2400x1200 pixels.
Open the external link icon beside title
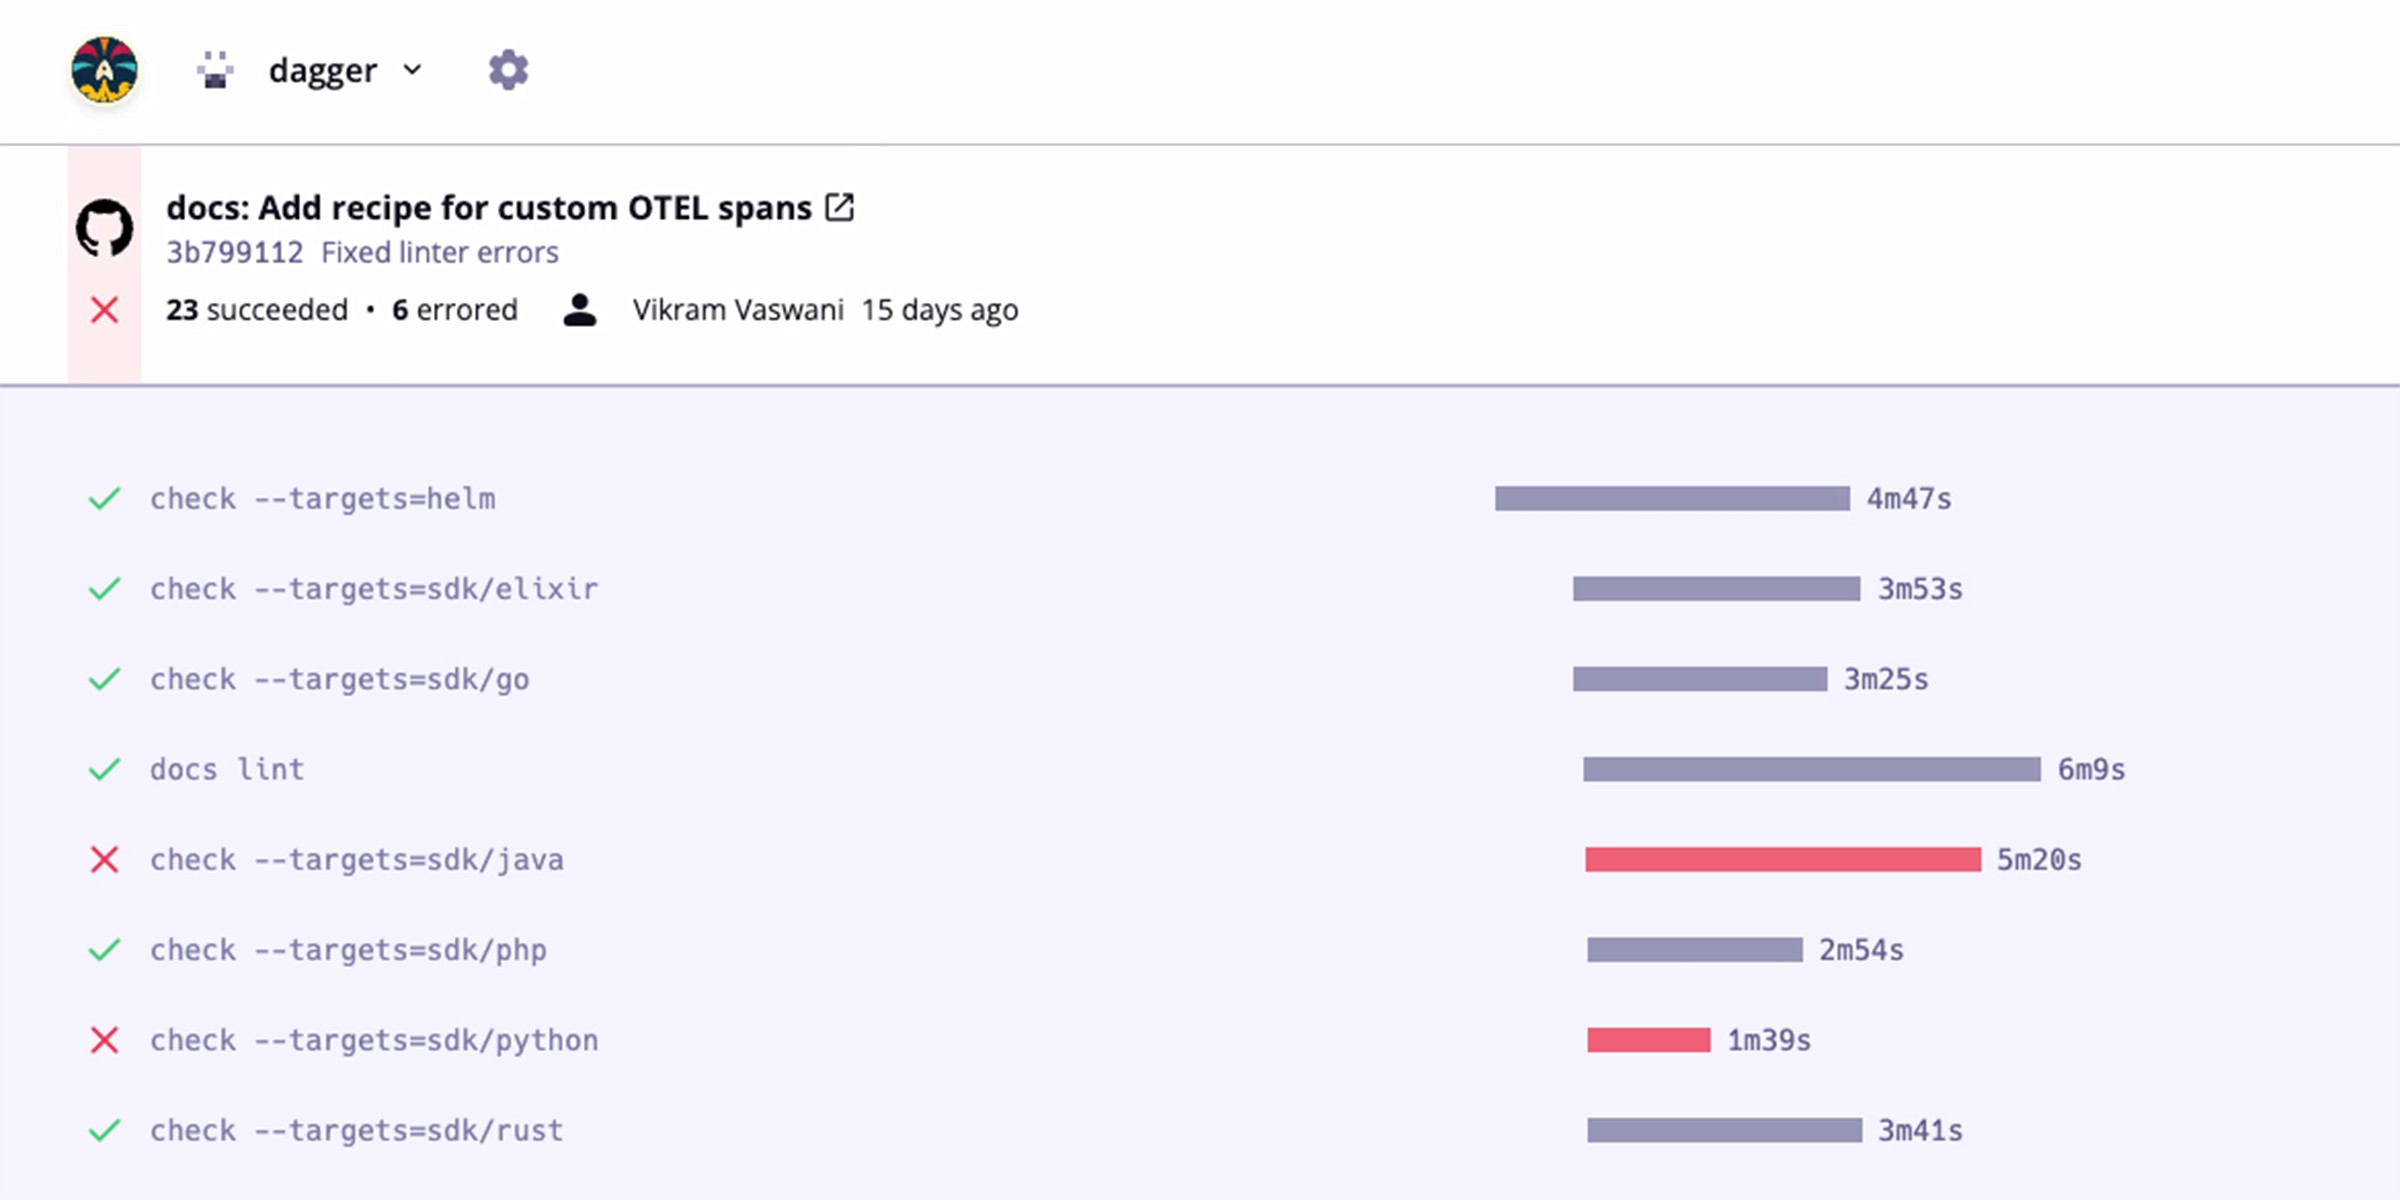[839, 207]
